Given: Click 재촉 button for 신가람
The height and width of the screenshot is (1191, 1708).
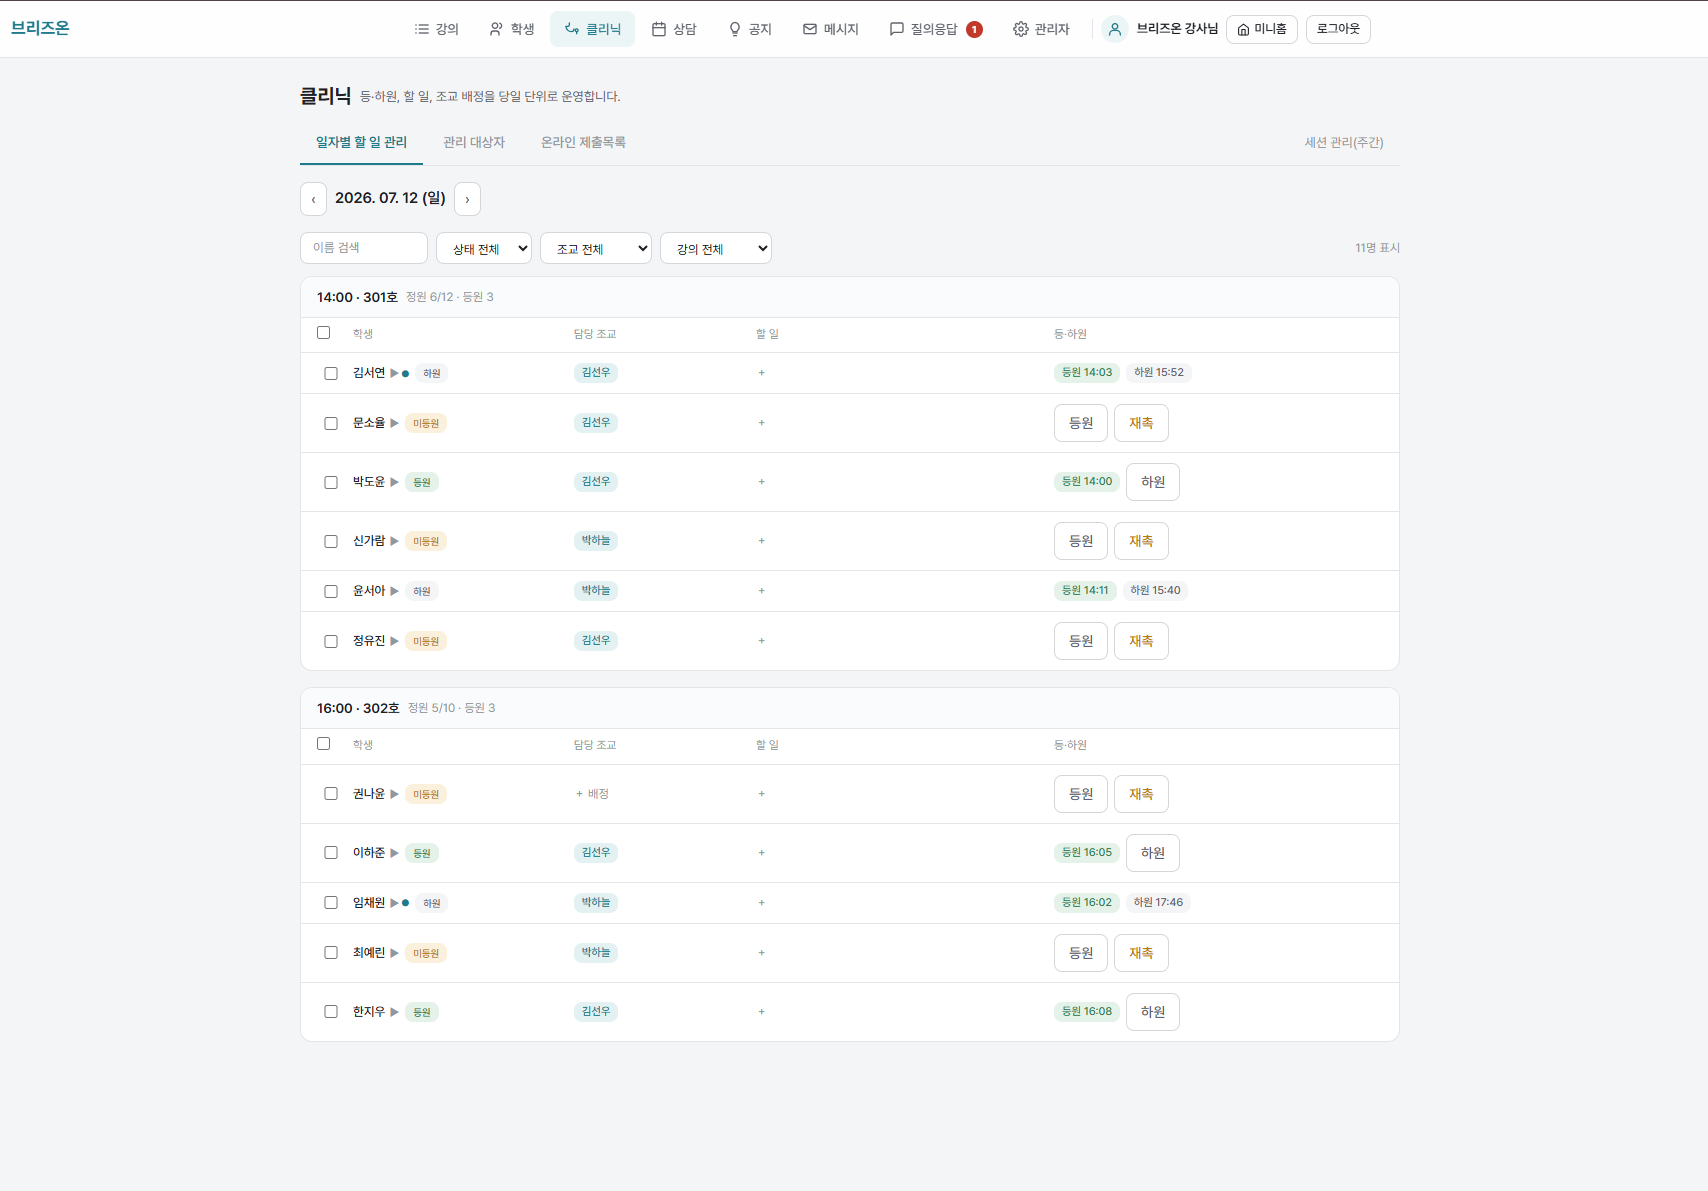Looking at the screenshot, I should tap(1141, 541).
